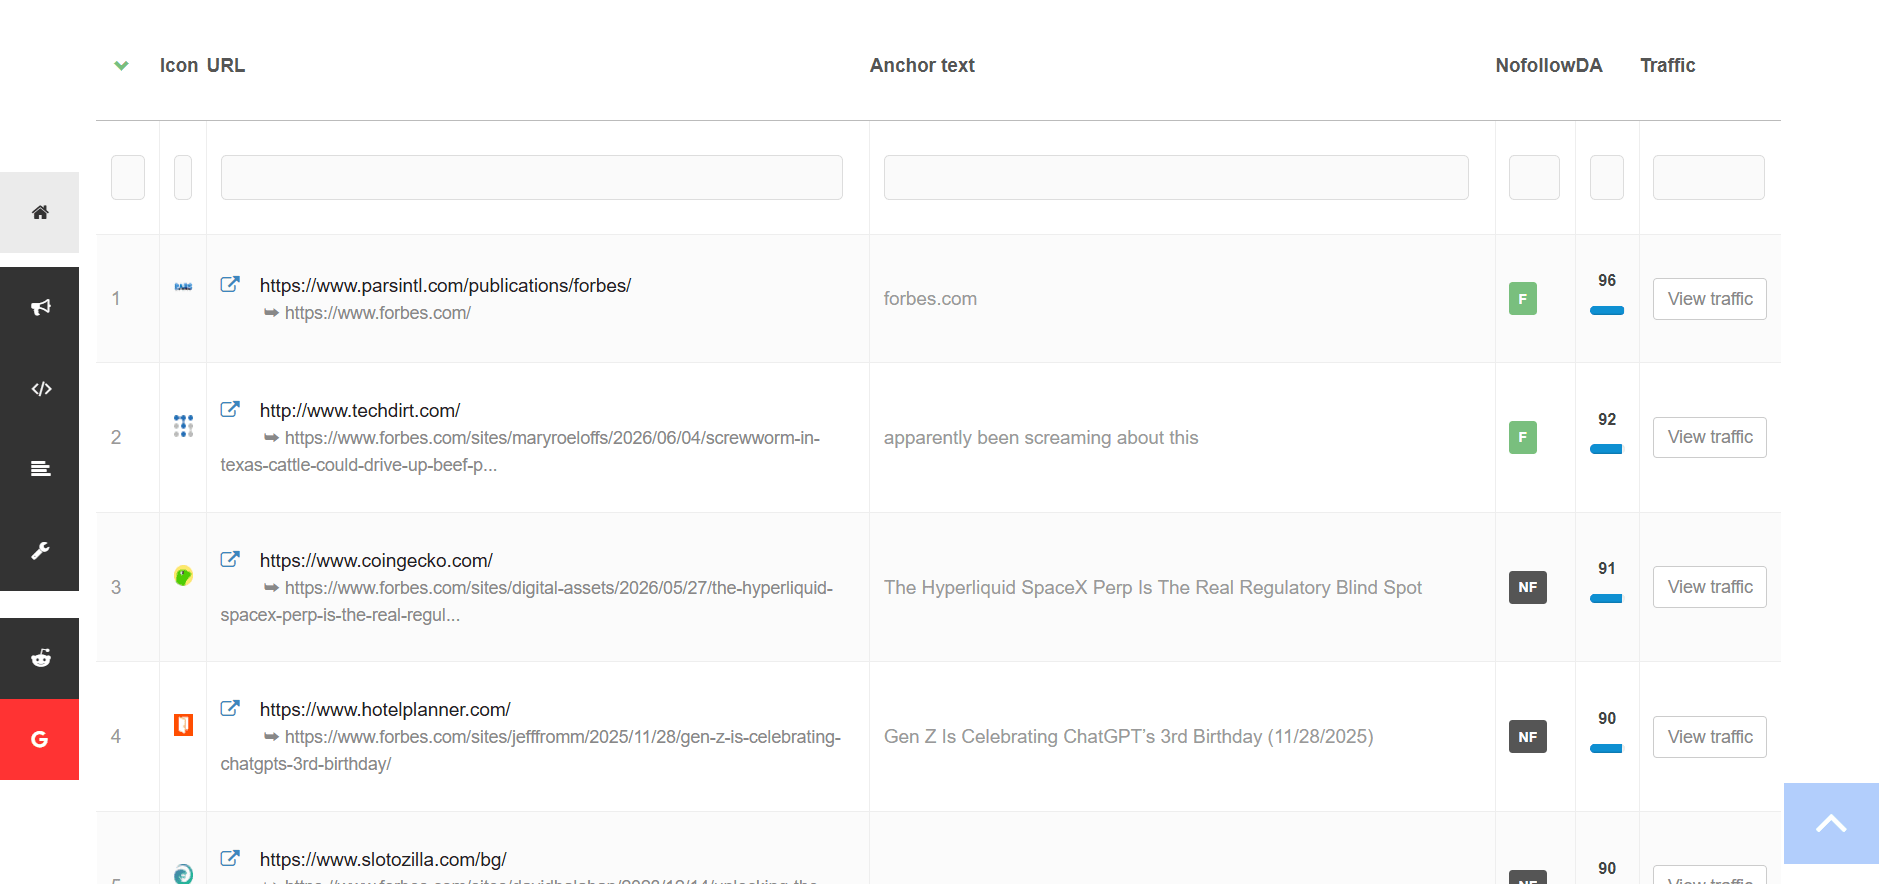Open external link icon for hotelplanner.com row
1883x884 pixels.
tap(230, 708)
